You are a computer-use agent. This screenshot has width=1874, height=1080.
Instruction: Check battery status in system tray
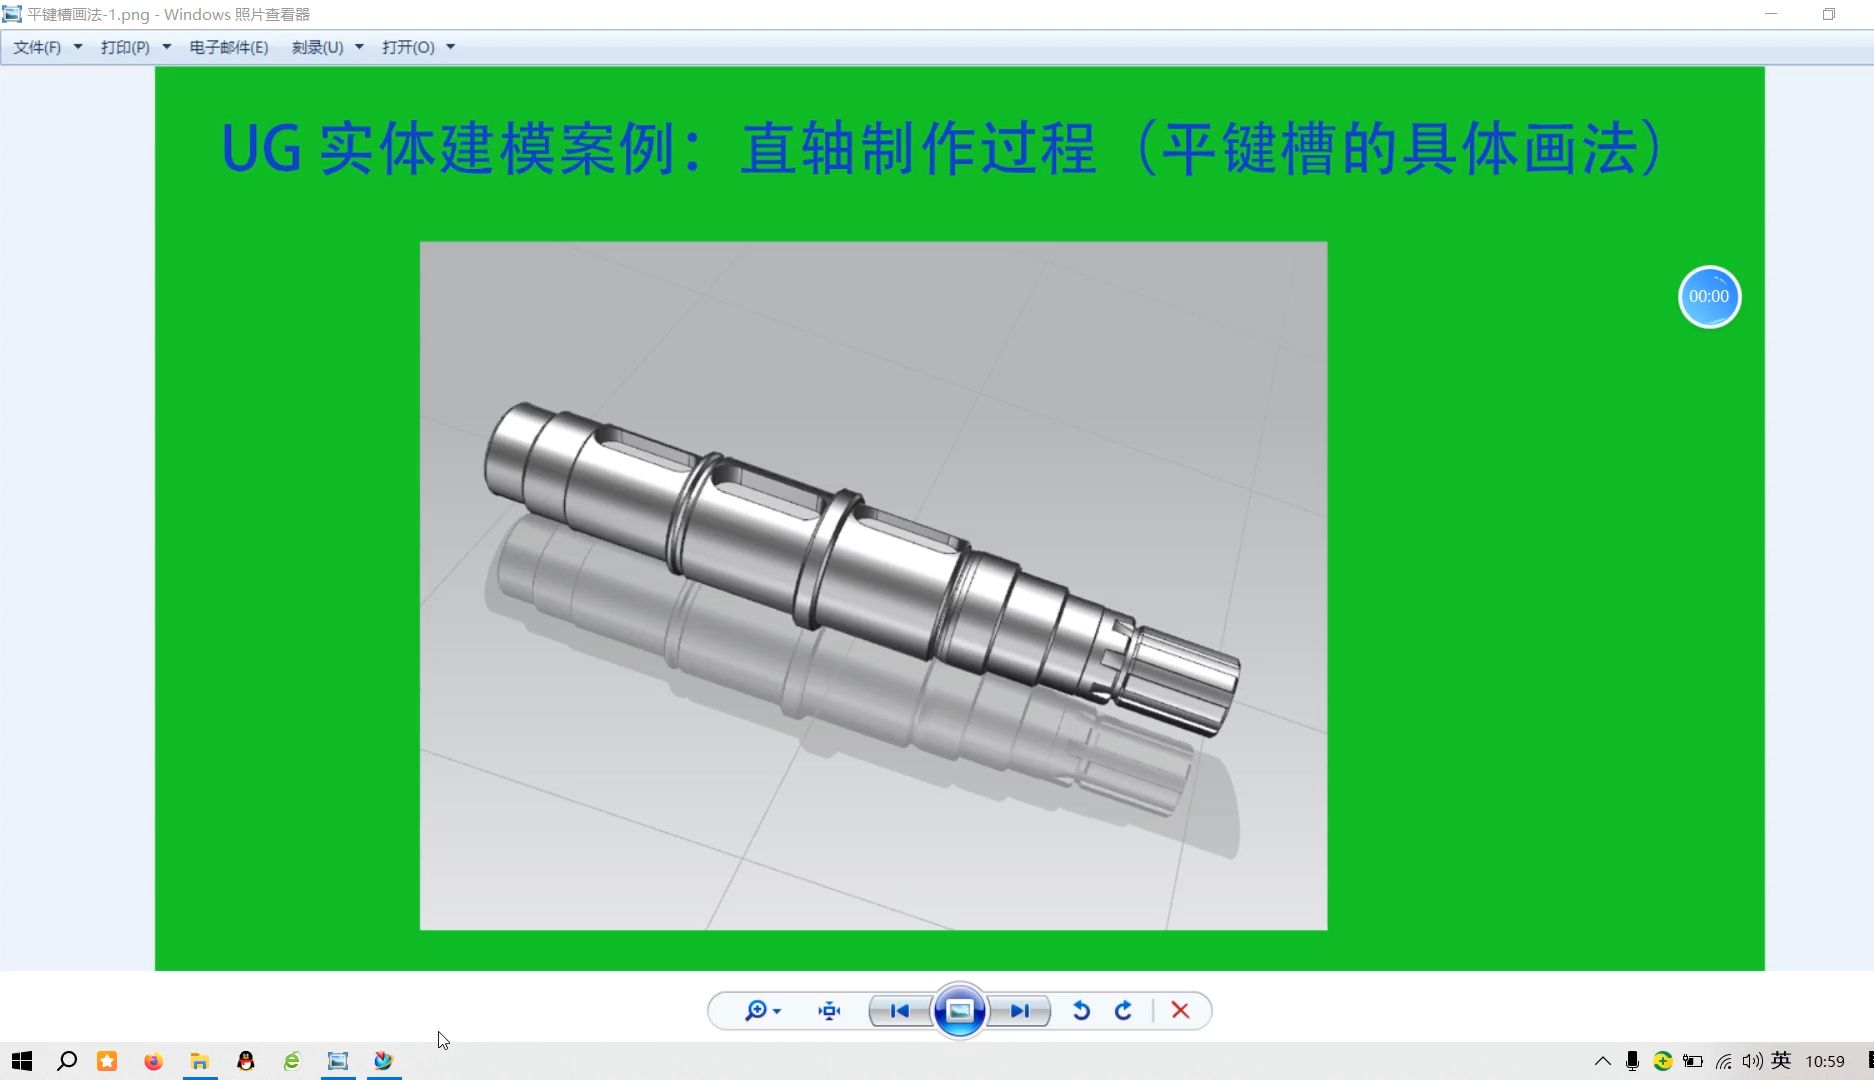click(x=1693, y=1061)
